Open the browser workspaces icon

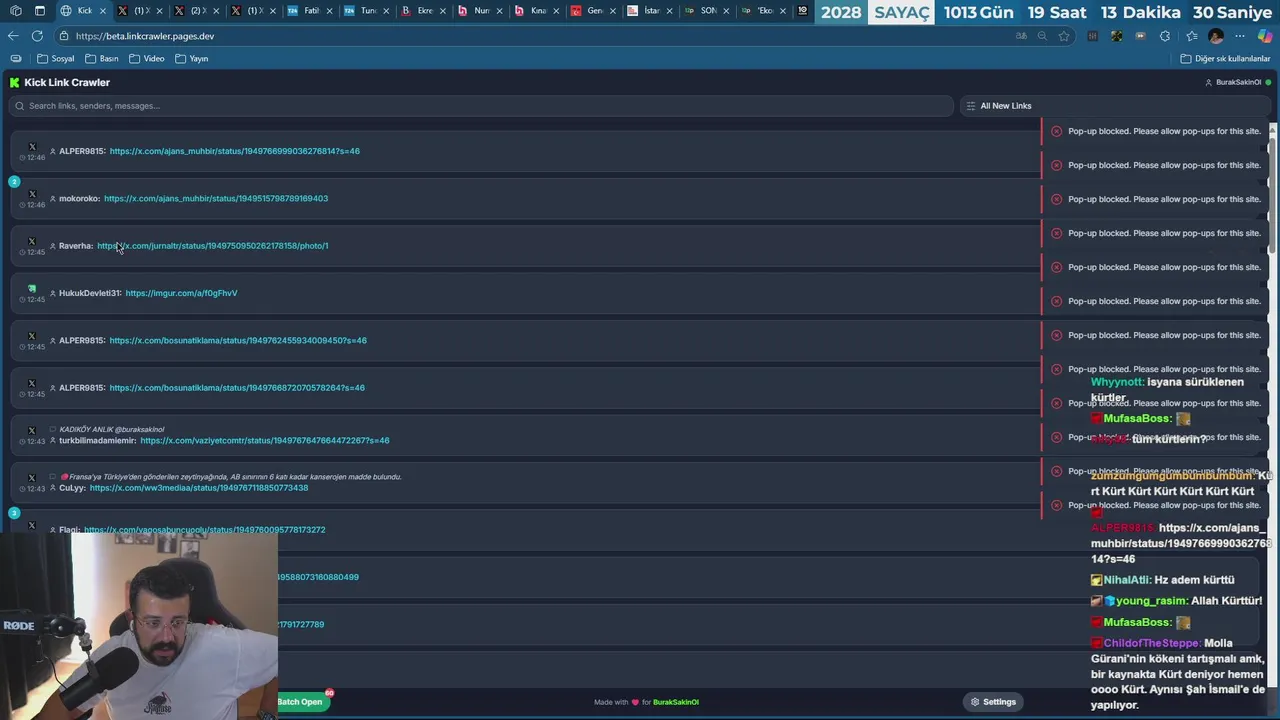point(15,11)
